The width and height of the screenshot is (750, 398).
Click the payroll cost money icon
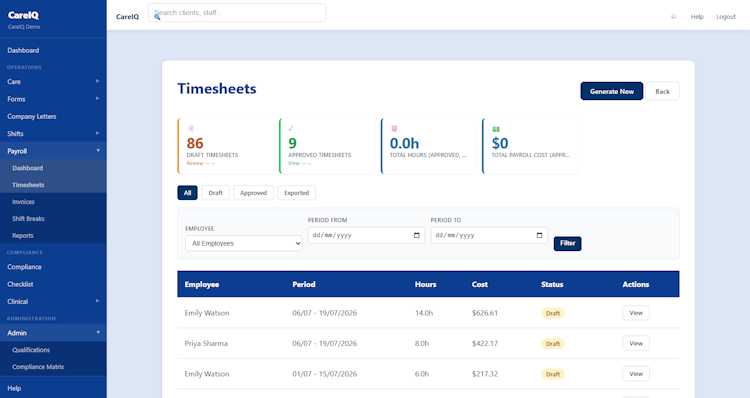click(496, 129)
